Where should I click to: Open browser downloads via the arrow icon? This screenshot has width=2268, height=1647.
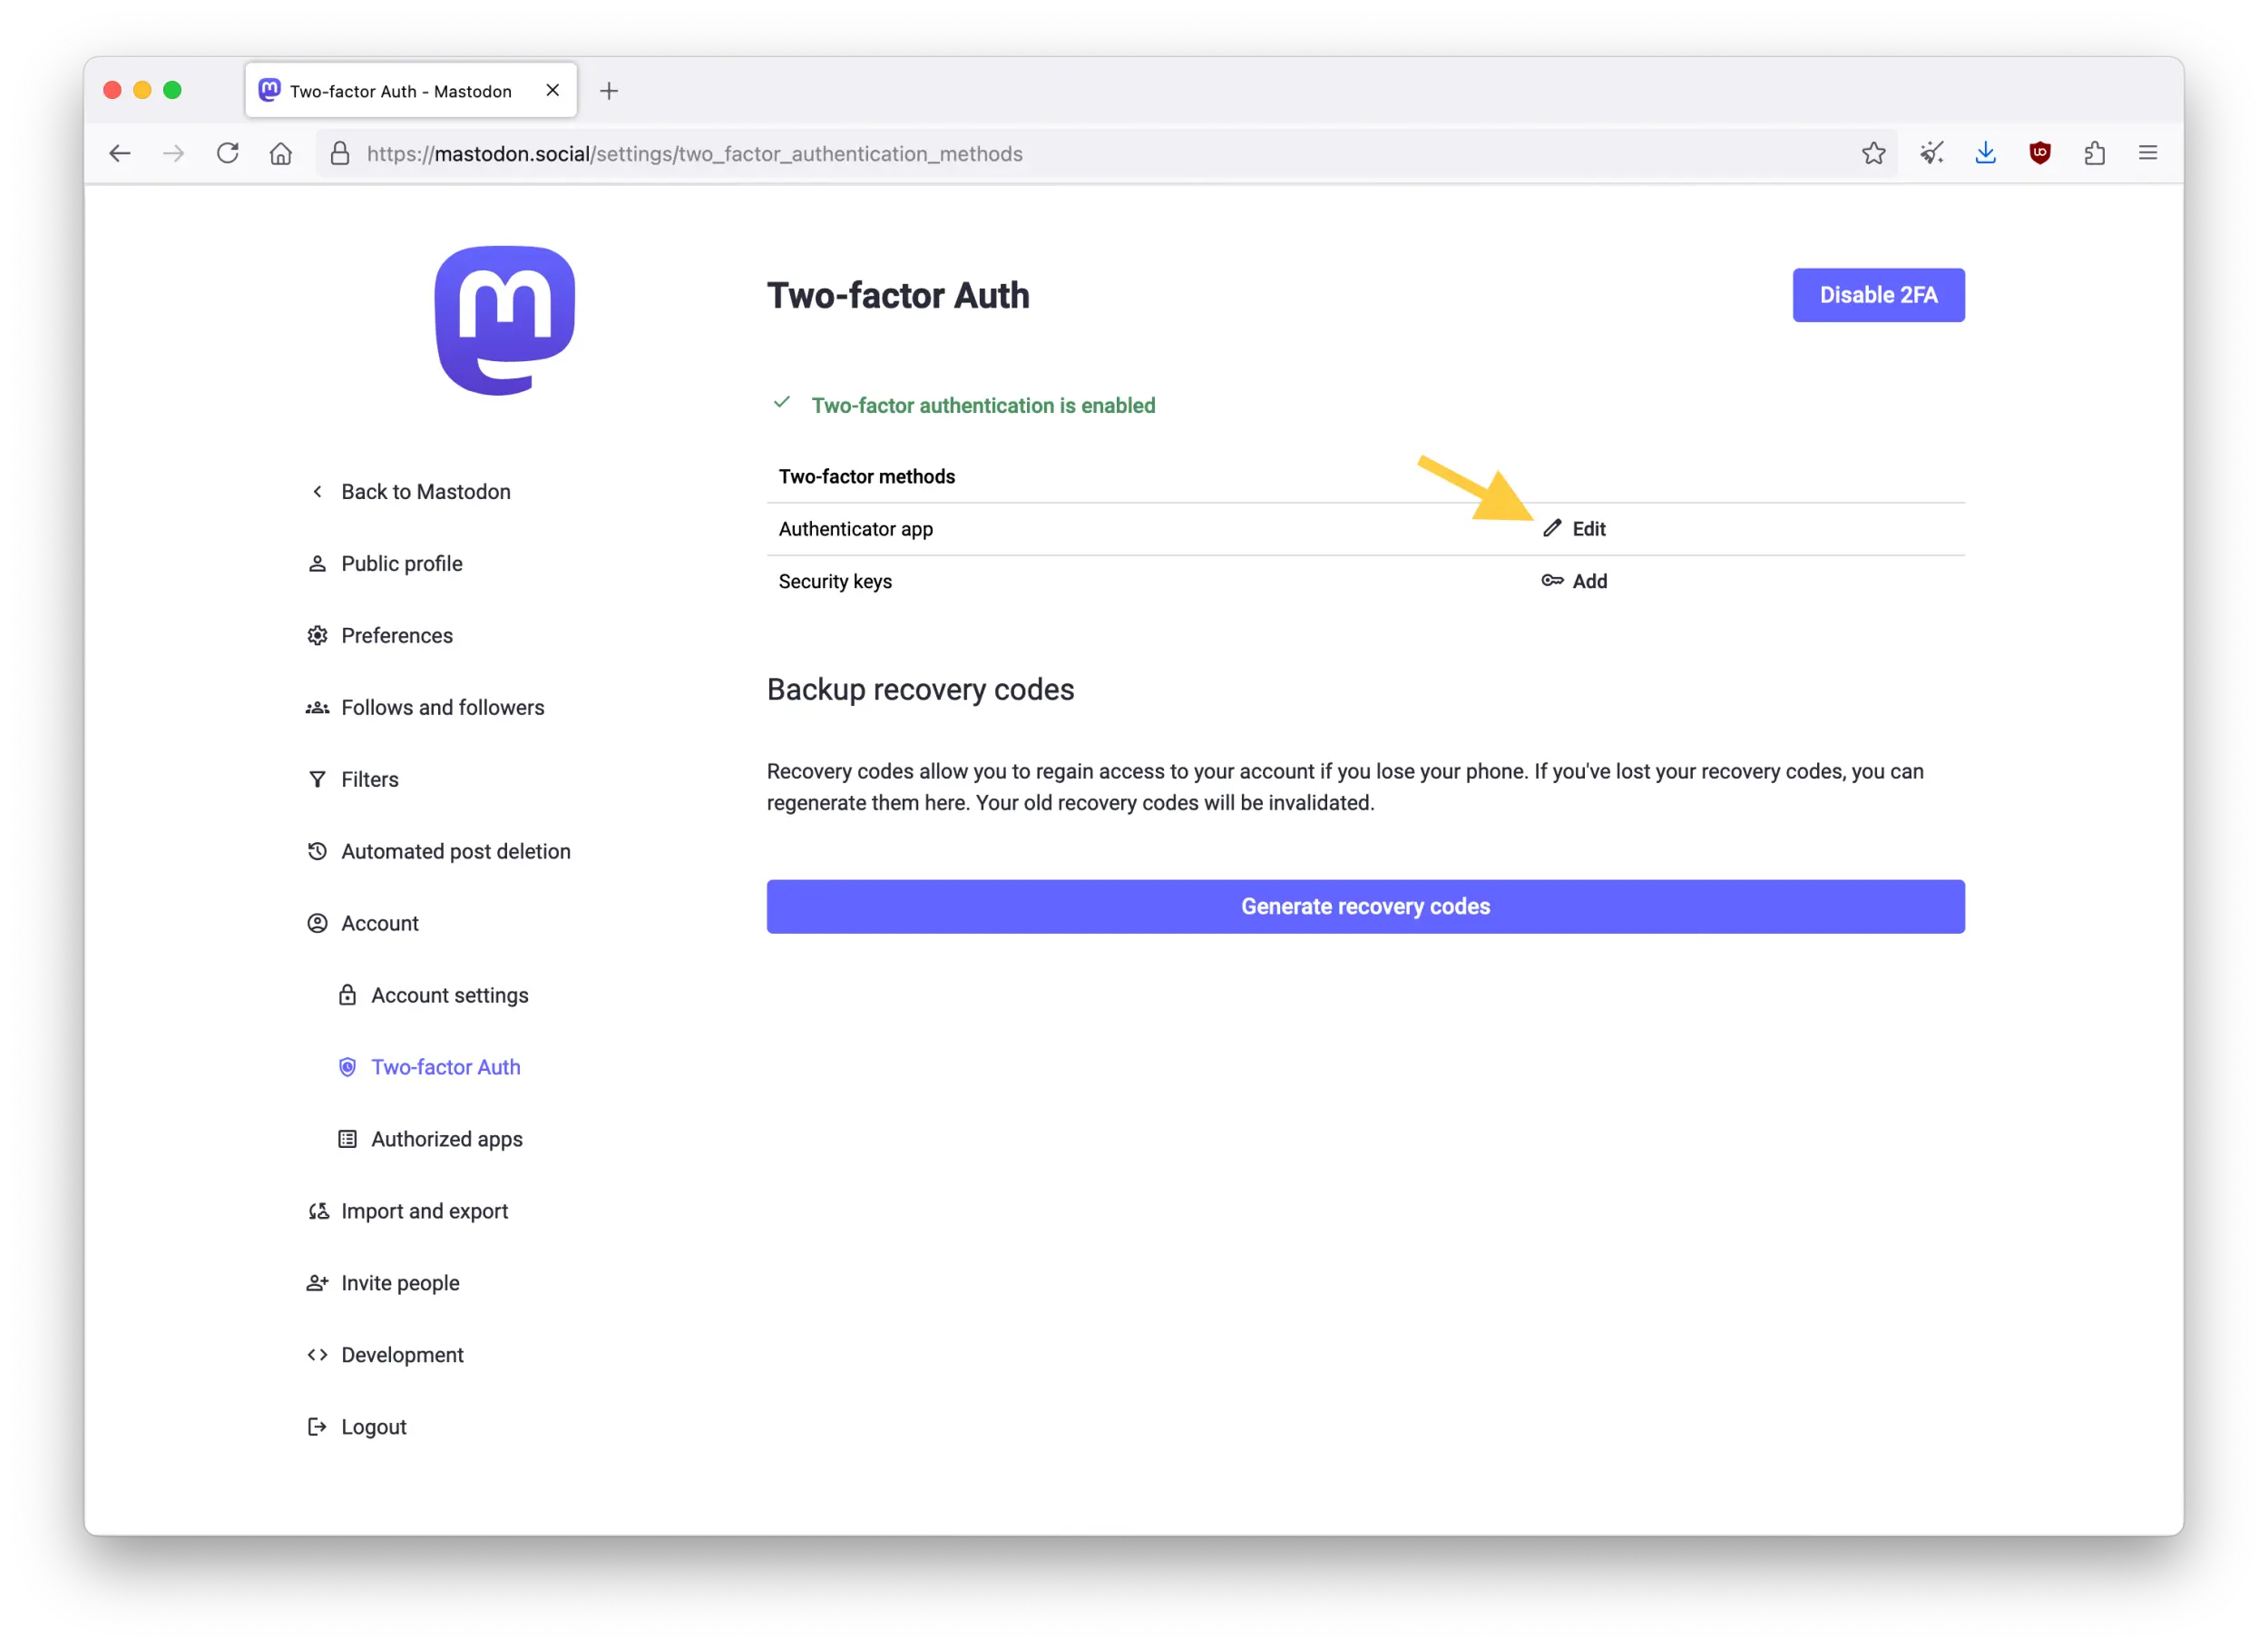[x=1986, y=153]
